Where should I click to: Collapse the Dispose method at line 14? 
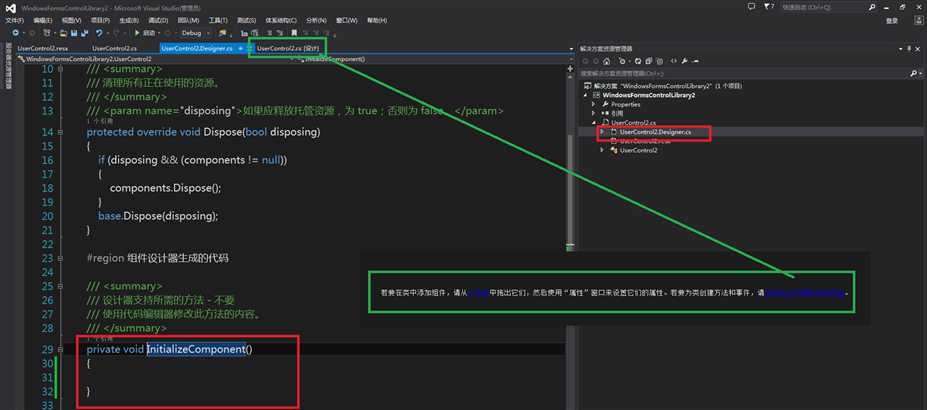pyautogui.click(x=59, y=132)
